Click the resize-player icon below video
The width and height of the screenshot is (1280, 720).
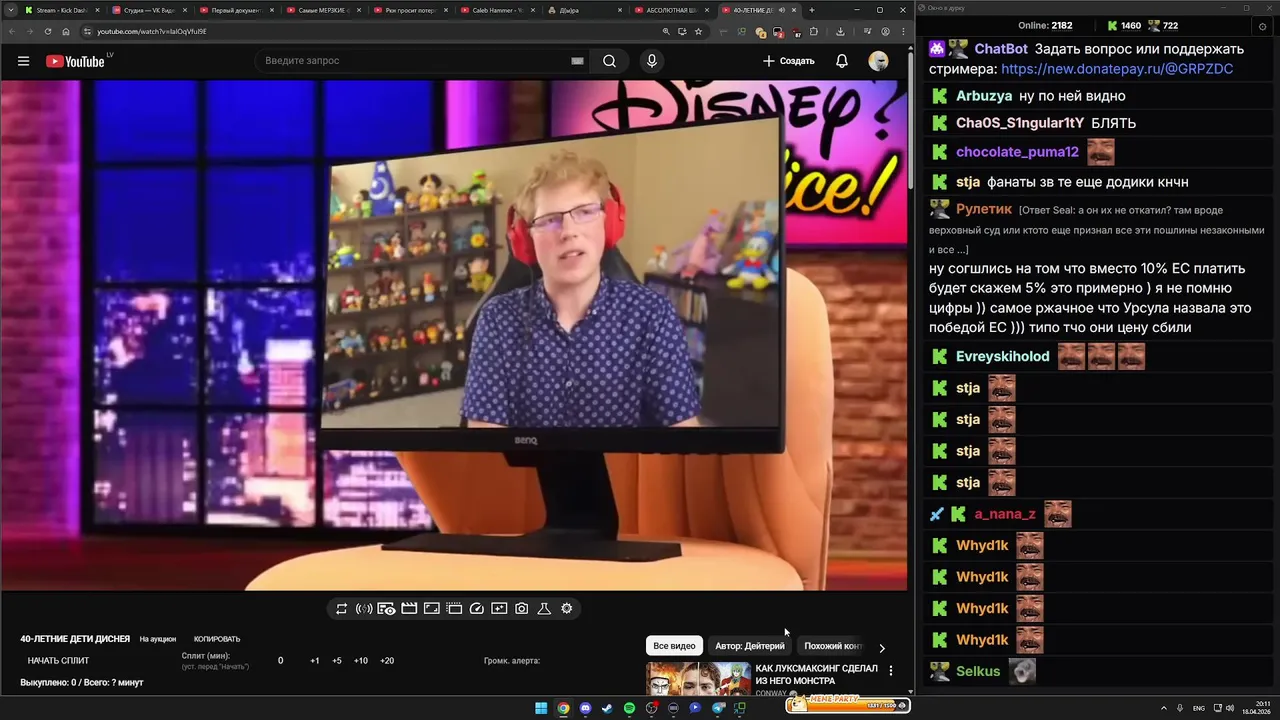point(432,608)
